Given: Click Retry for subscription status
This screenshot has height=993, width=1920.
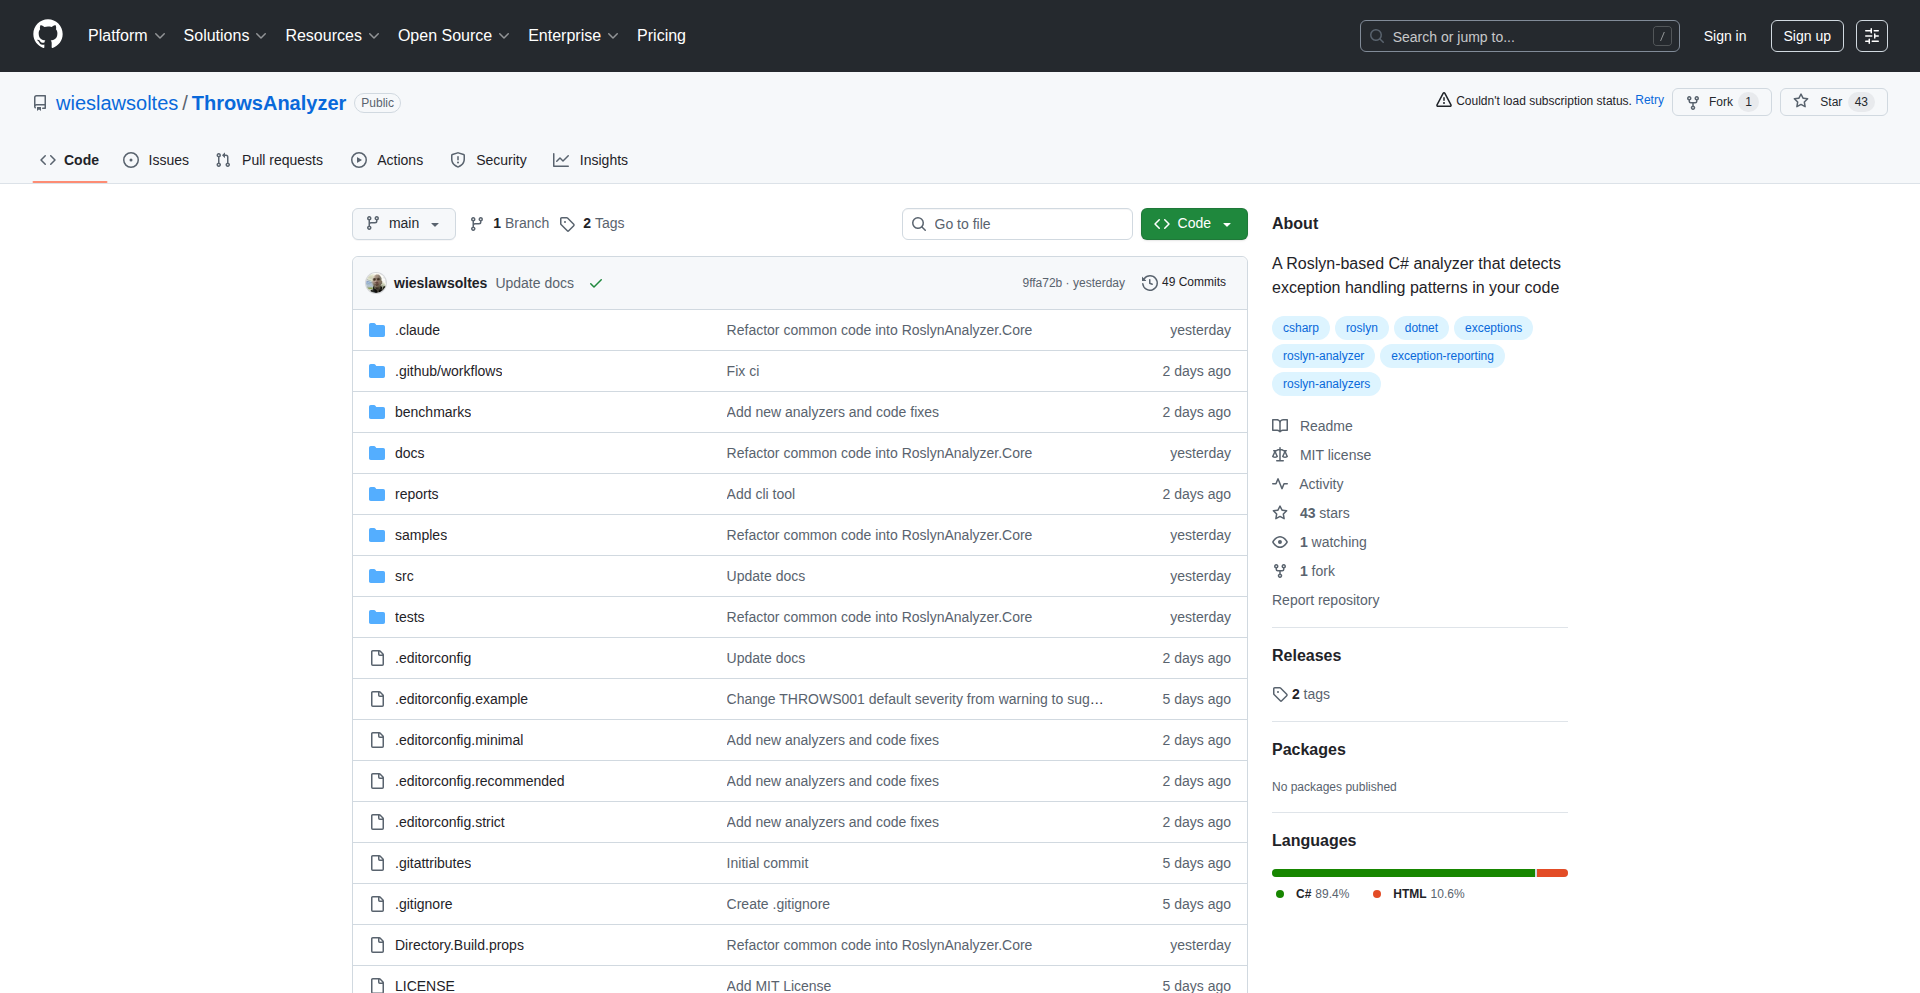Looking at the screenshot, I should coord(1649,101).
